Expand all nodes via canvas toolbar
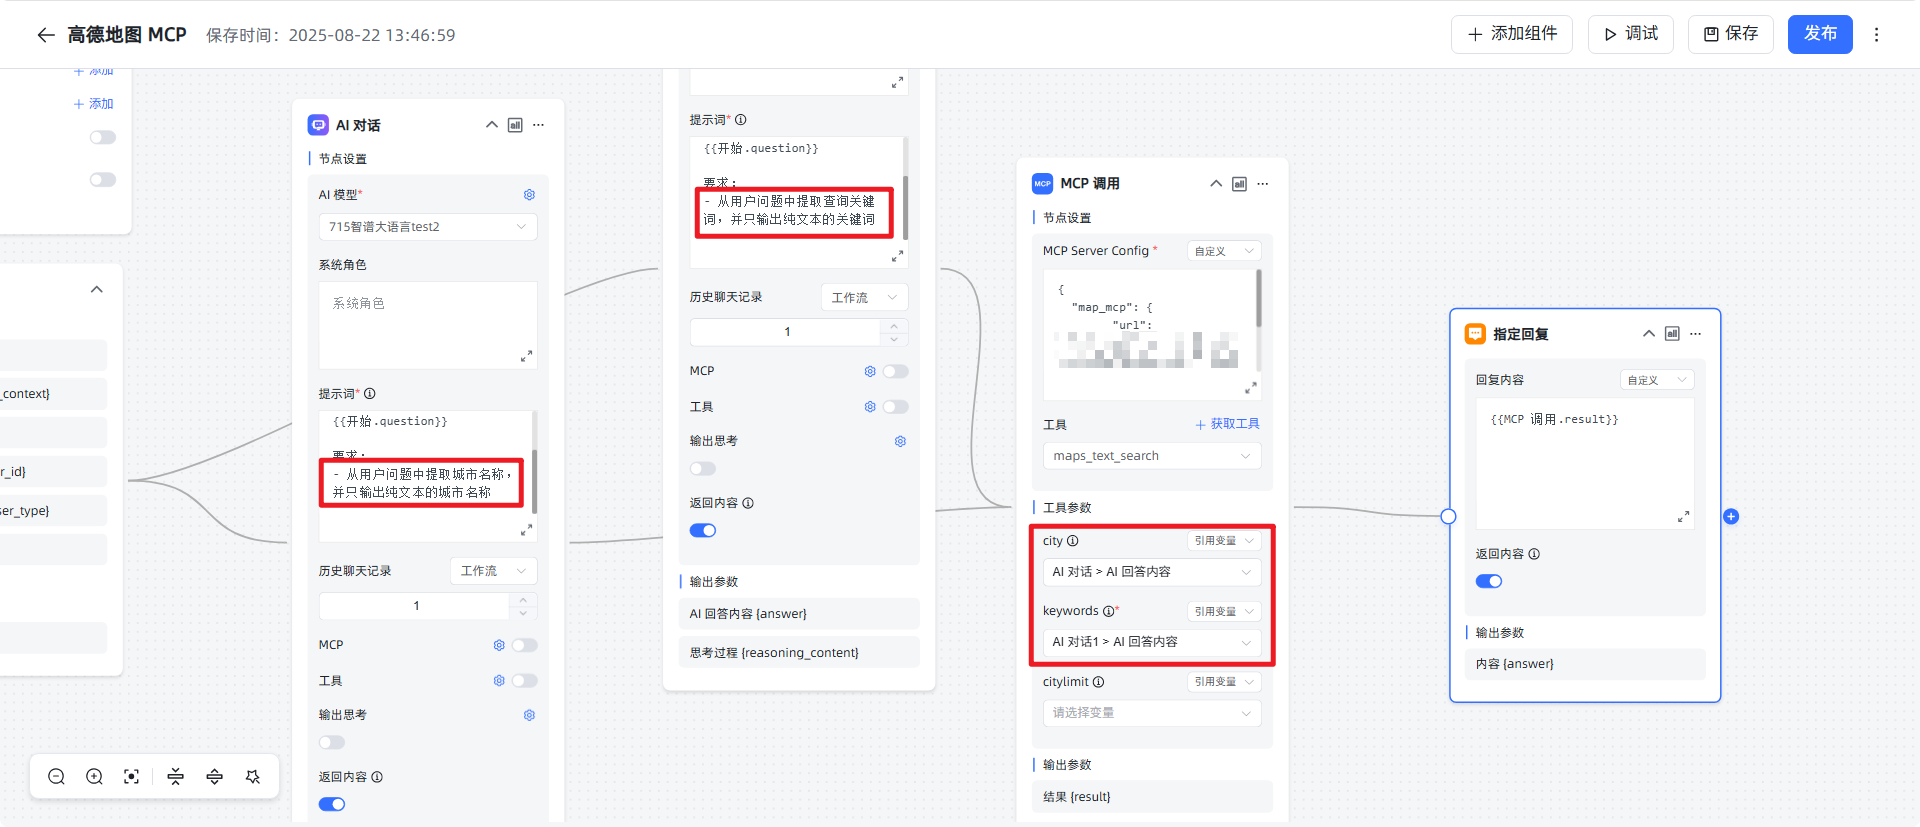1920x827 pixels. point(214,777)
